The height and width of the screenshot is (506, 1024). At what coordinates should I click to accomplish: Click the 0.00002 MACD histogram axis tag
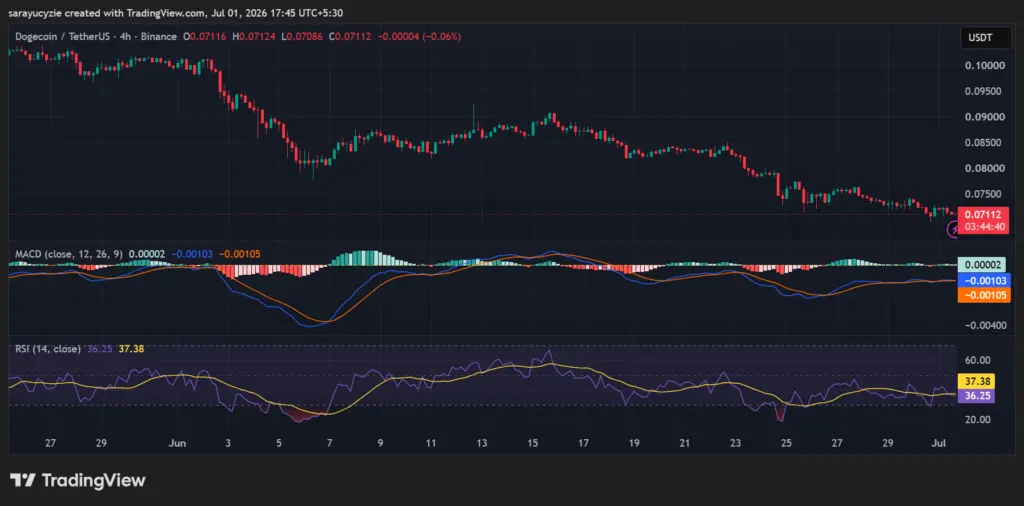click(982, 265)
